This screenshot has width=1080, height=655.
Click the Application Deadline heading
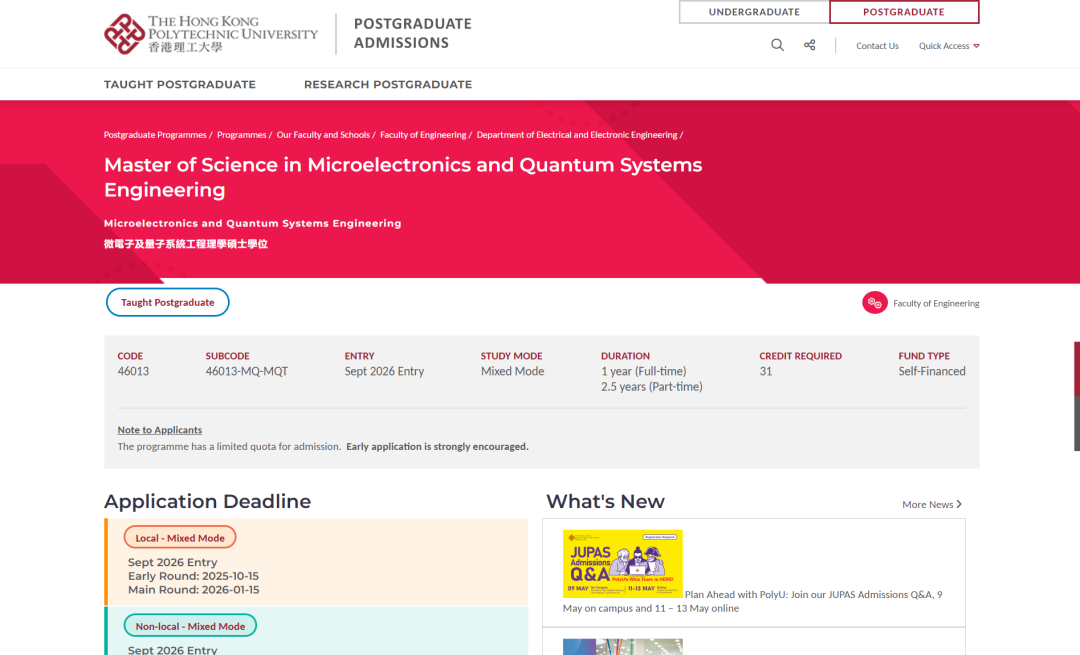pos(207,501)
